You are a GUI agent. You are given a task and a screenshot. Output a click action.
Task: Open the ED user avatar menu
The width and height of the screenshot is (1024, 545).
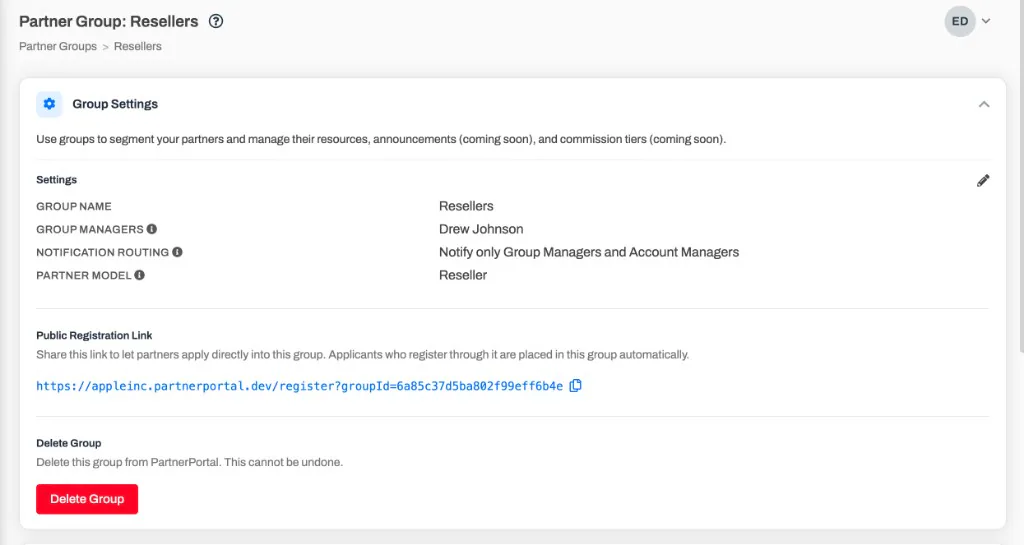959,22
